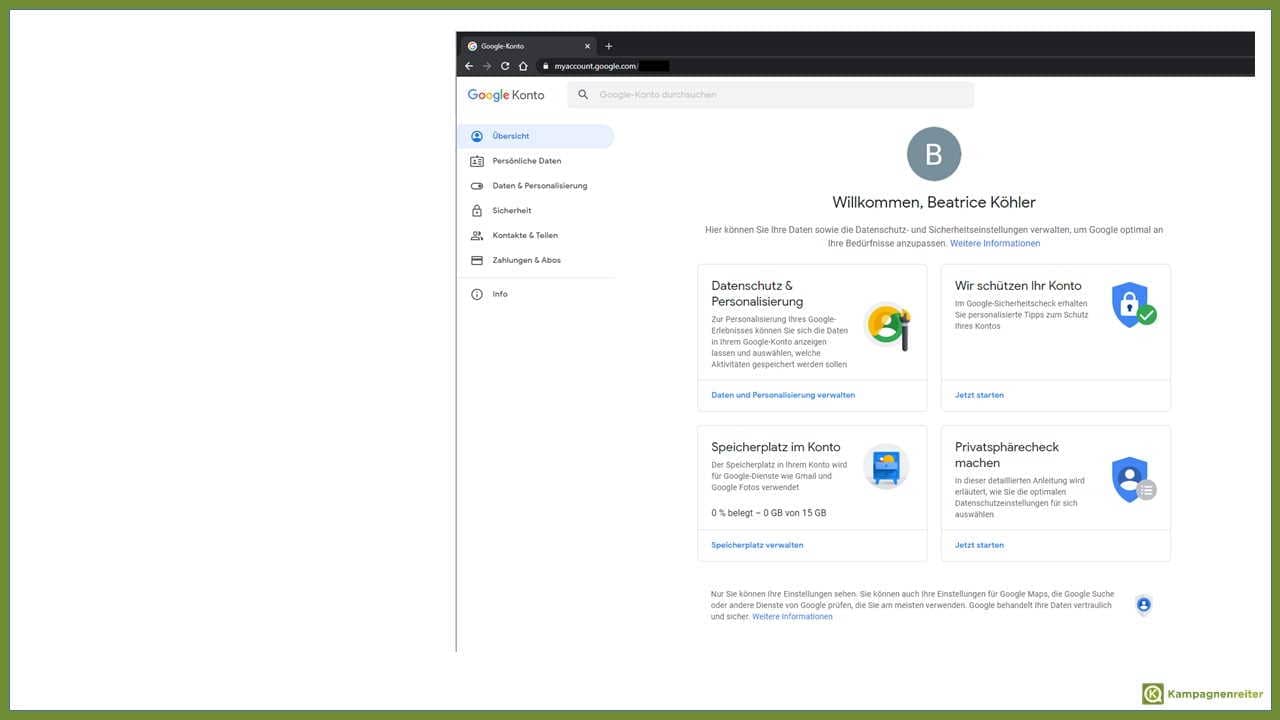
Task: Click the profile avatar with letter B
Action: coord(933,154)
